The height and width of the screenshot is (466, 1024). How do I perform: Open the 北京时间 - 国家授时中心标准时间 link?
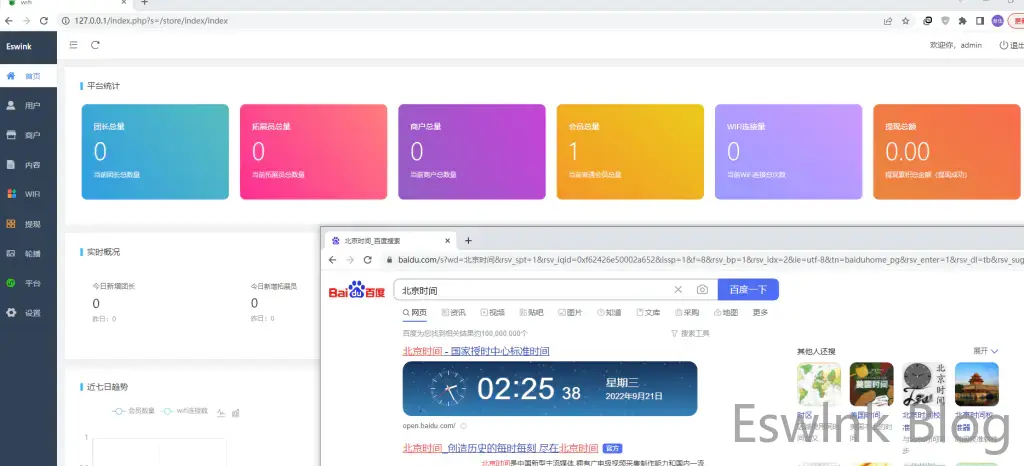point(476,351)
